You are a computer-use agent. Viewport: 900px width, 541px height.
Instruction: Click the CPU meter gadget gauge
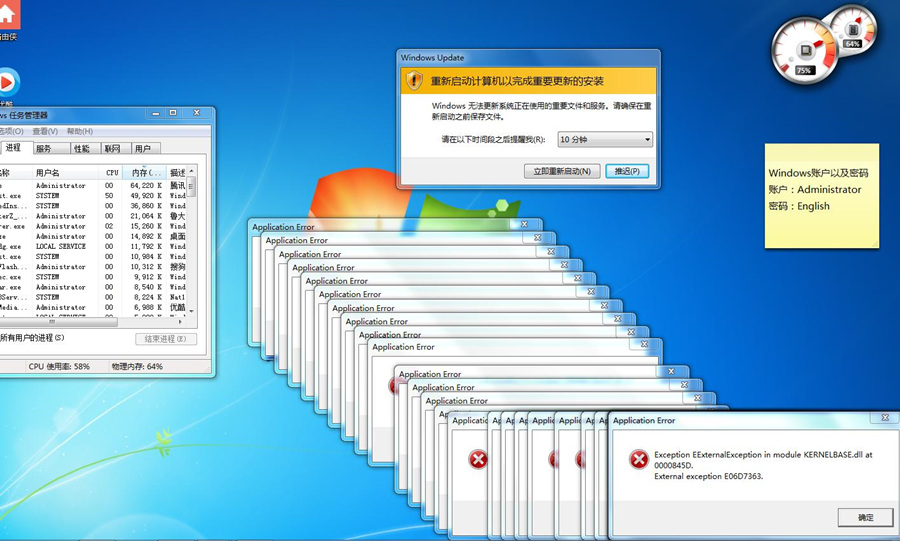pos(805,50)
